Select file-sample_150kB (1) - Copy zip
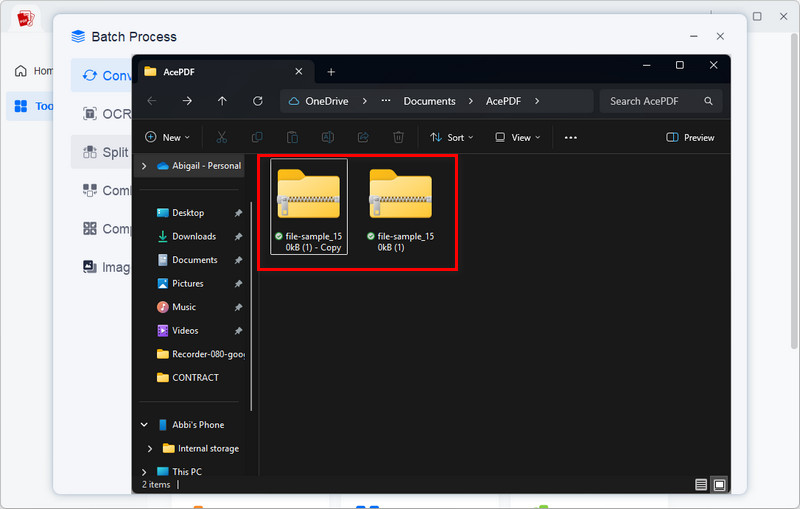This screenshot has width=800, height=509. (x=309, y=207)
